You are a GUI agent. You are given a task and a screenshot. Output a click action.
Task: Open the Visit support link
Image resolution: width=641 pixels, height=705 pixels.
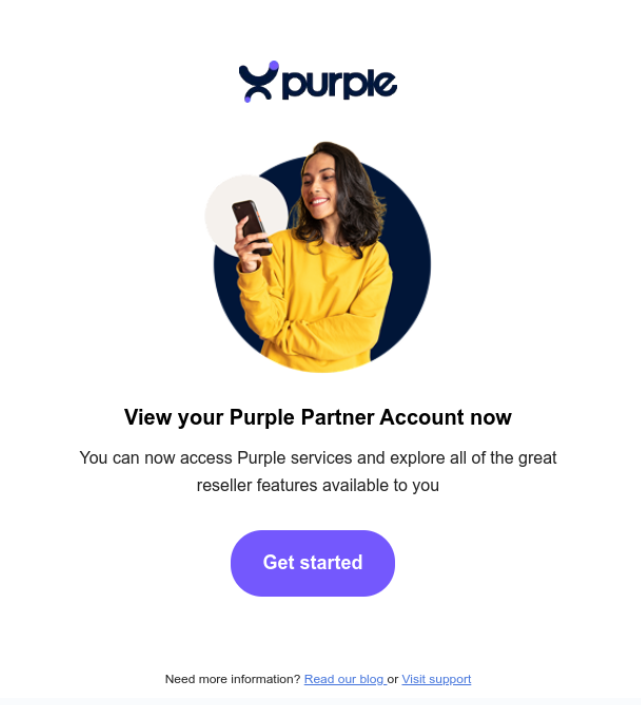pos(436,679)
